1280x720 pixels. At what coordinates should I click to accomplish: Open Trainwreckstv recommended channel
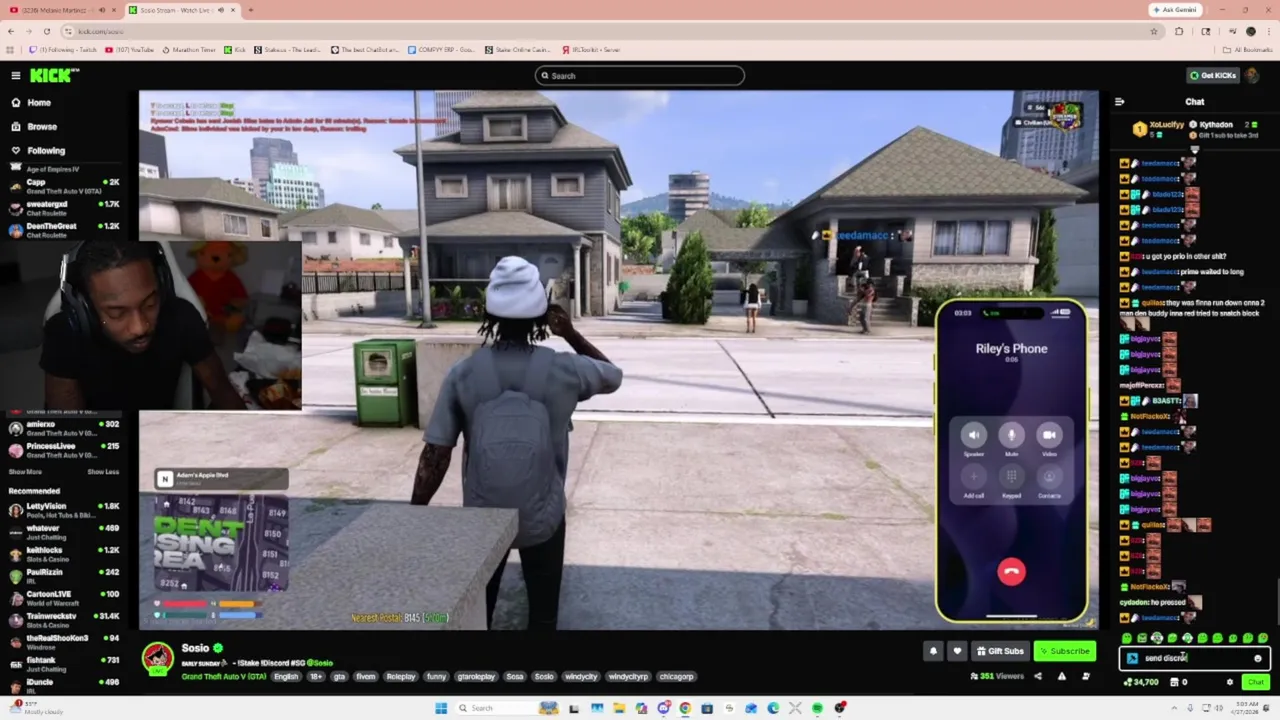click(x=63, y=620)
